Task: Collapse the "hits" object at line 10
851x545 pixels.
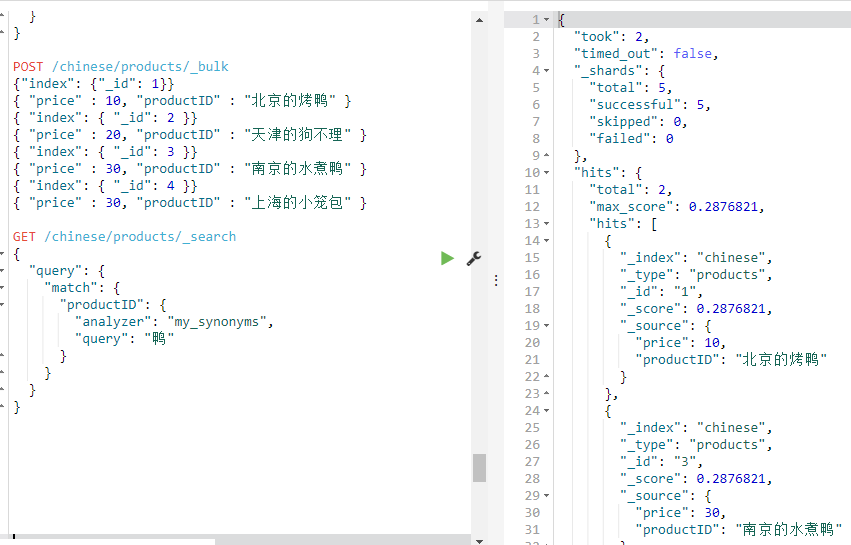Action: coord(547,173)
